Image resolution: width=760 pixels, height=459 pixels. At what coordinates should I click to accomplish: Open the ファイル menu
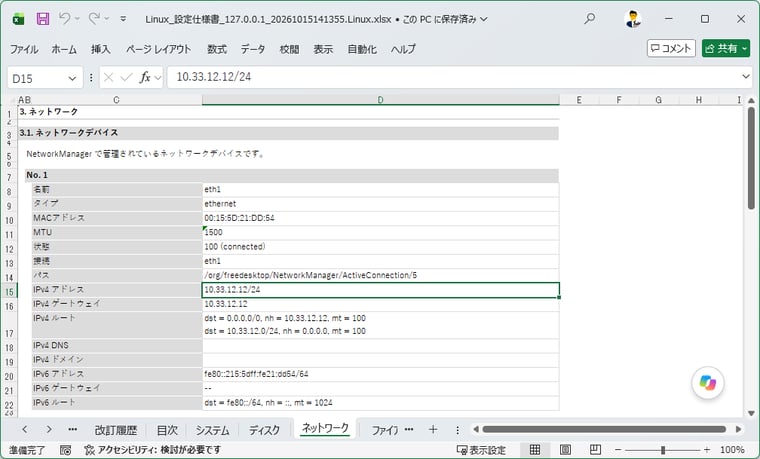[24, 49]
